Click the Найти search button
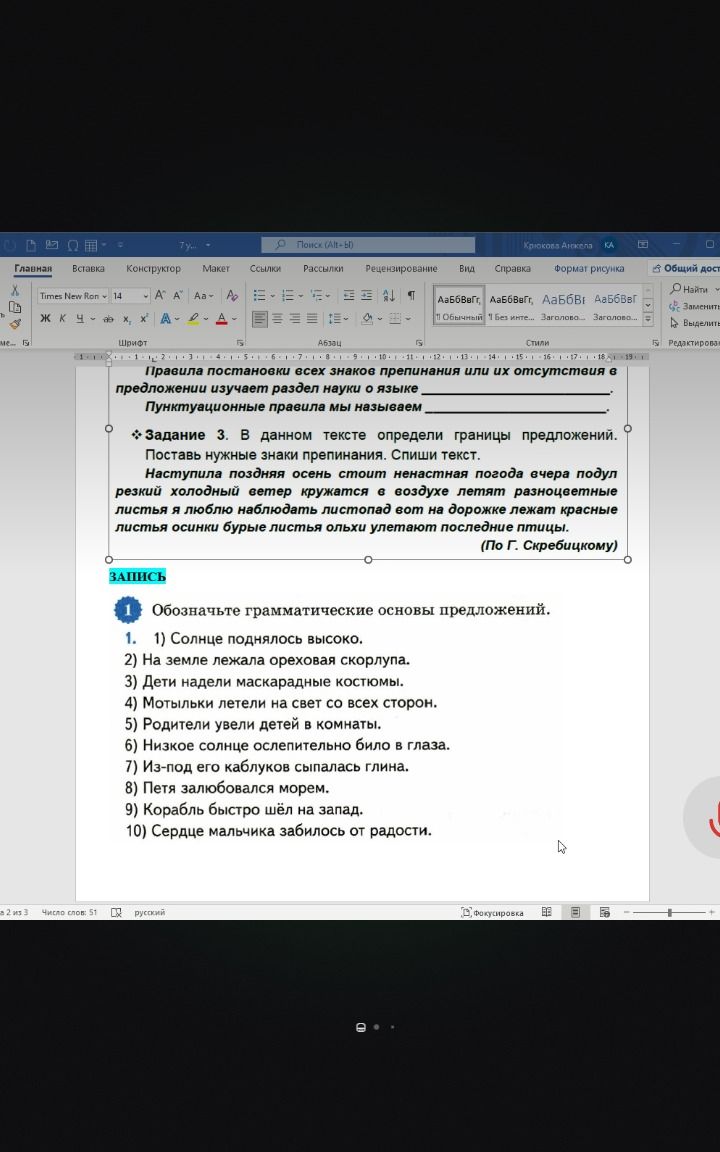 689,289
